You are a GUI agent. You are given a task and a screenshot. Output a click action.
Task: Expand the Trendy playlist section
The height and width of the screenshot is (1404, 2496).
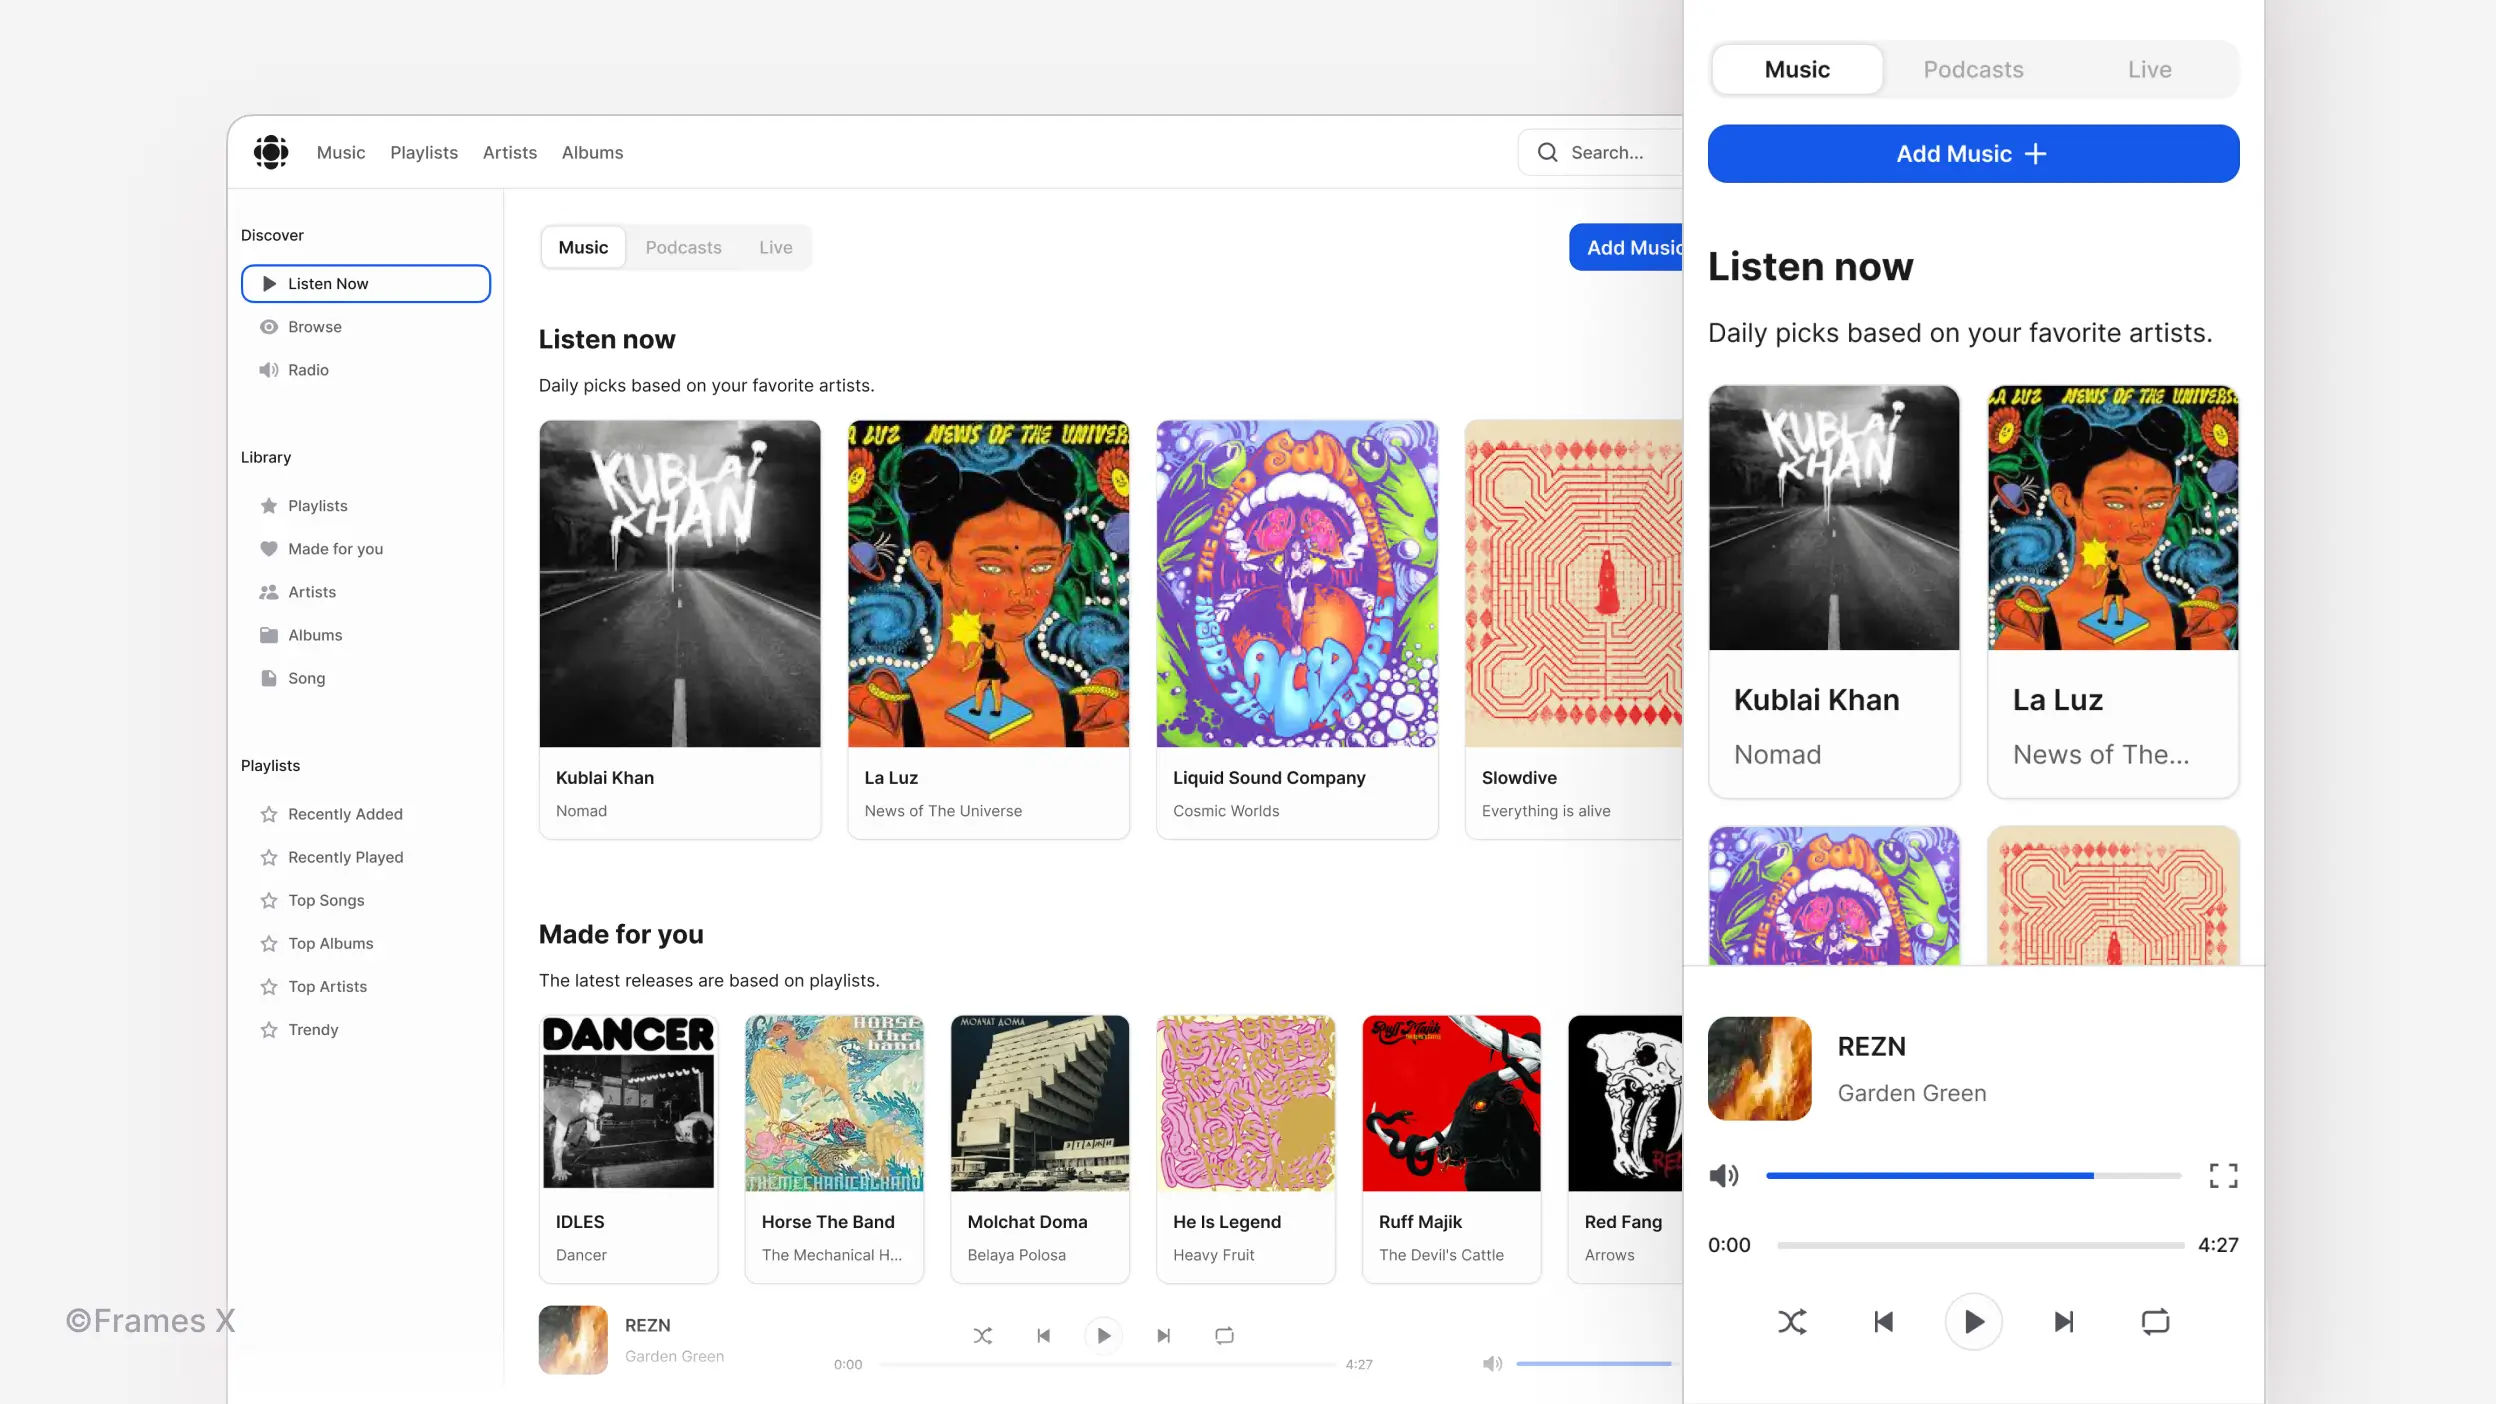tap(314, 1029)
